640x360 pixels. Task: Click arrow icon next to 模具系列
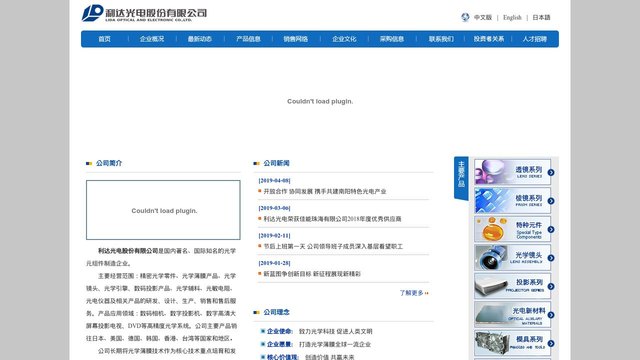pyautogui.click(x=551, y=344)
